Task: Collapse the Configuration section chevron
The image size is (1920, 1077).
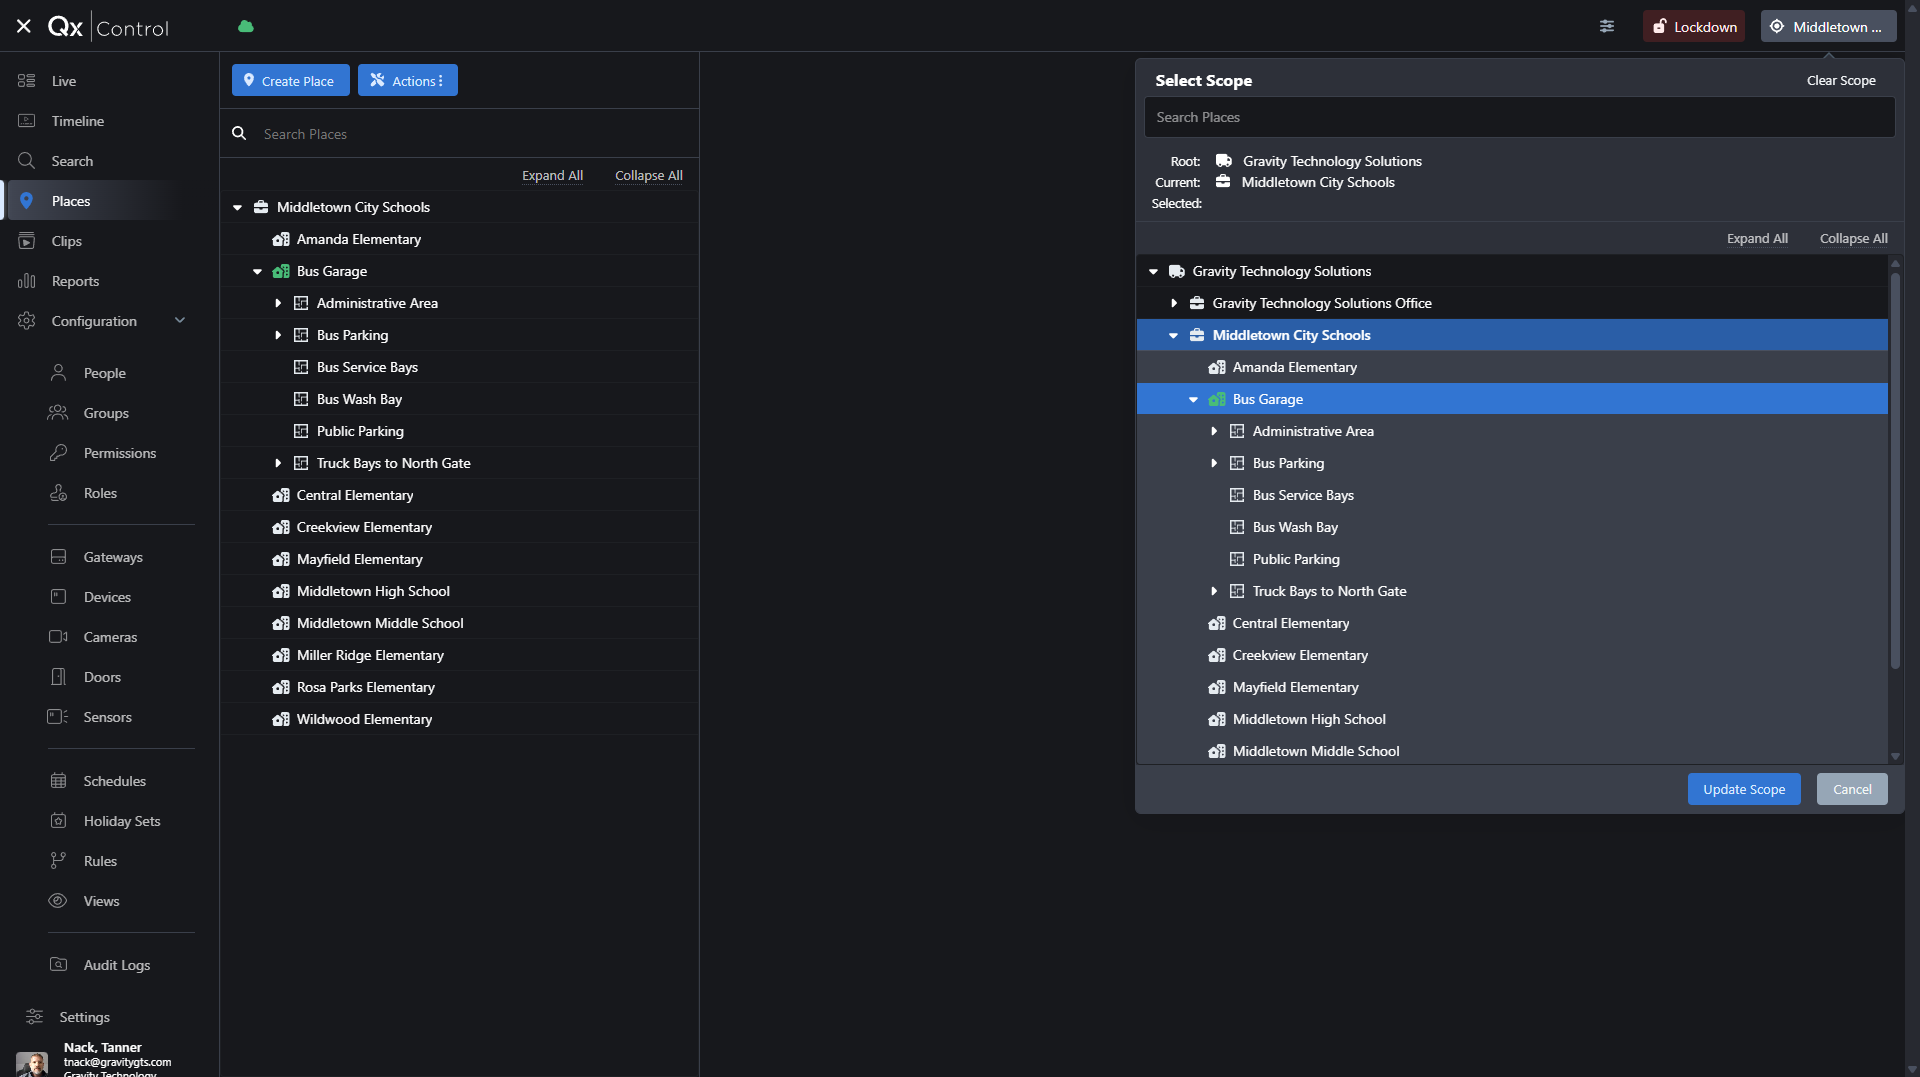Action: [180, 321]
